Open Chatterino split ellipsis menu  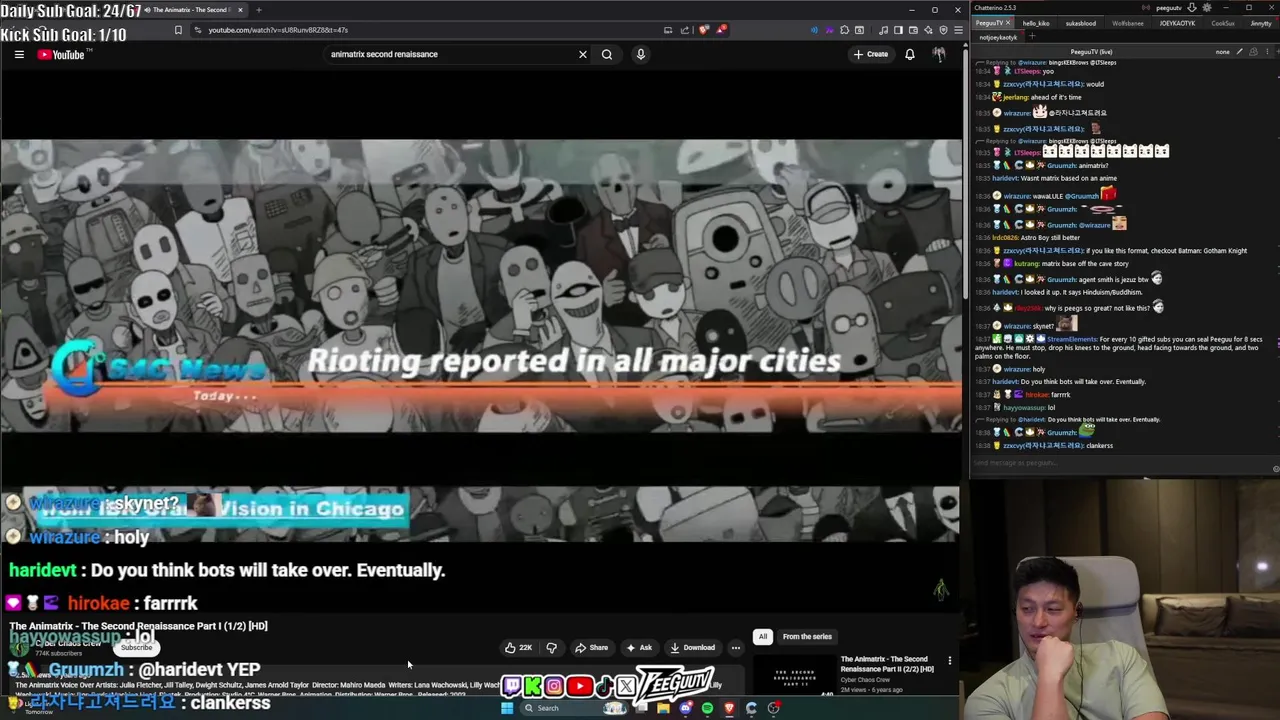(1267, 52)
